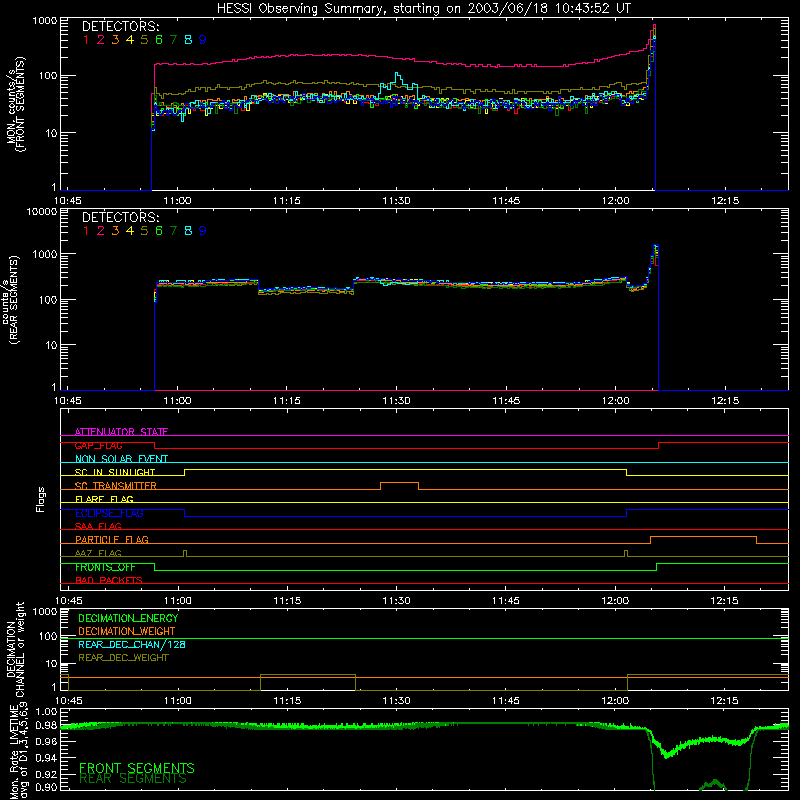
Task: Click the 'DECIMATION CHANNEL or weight' axis title
Action: tap(16, 650)
